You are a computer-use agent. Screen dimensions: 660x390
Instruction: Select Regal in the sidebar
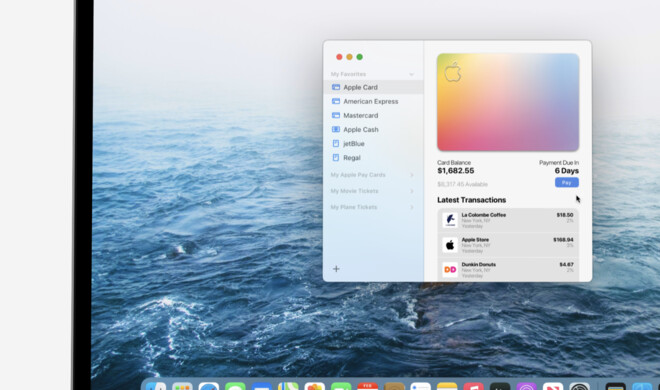[373, 158]
